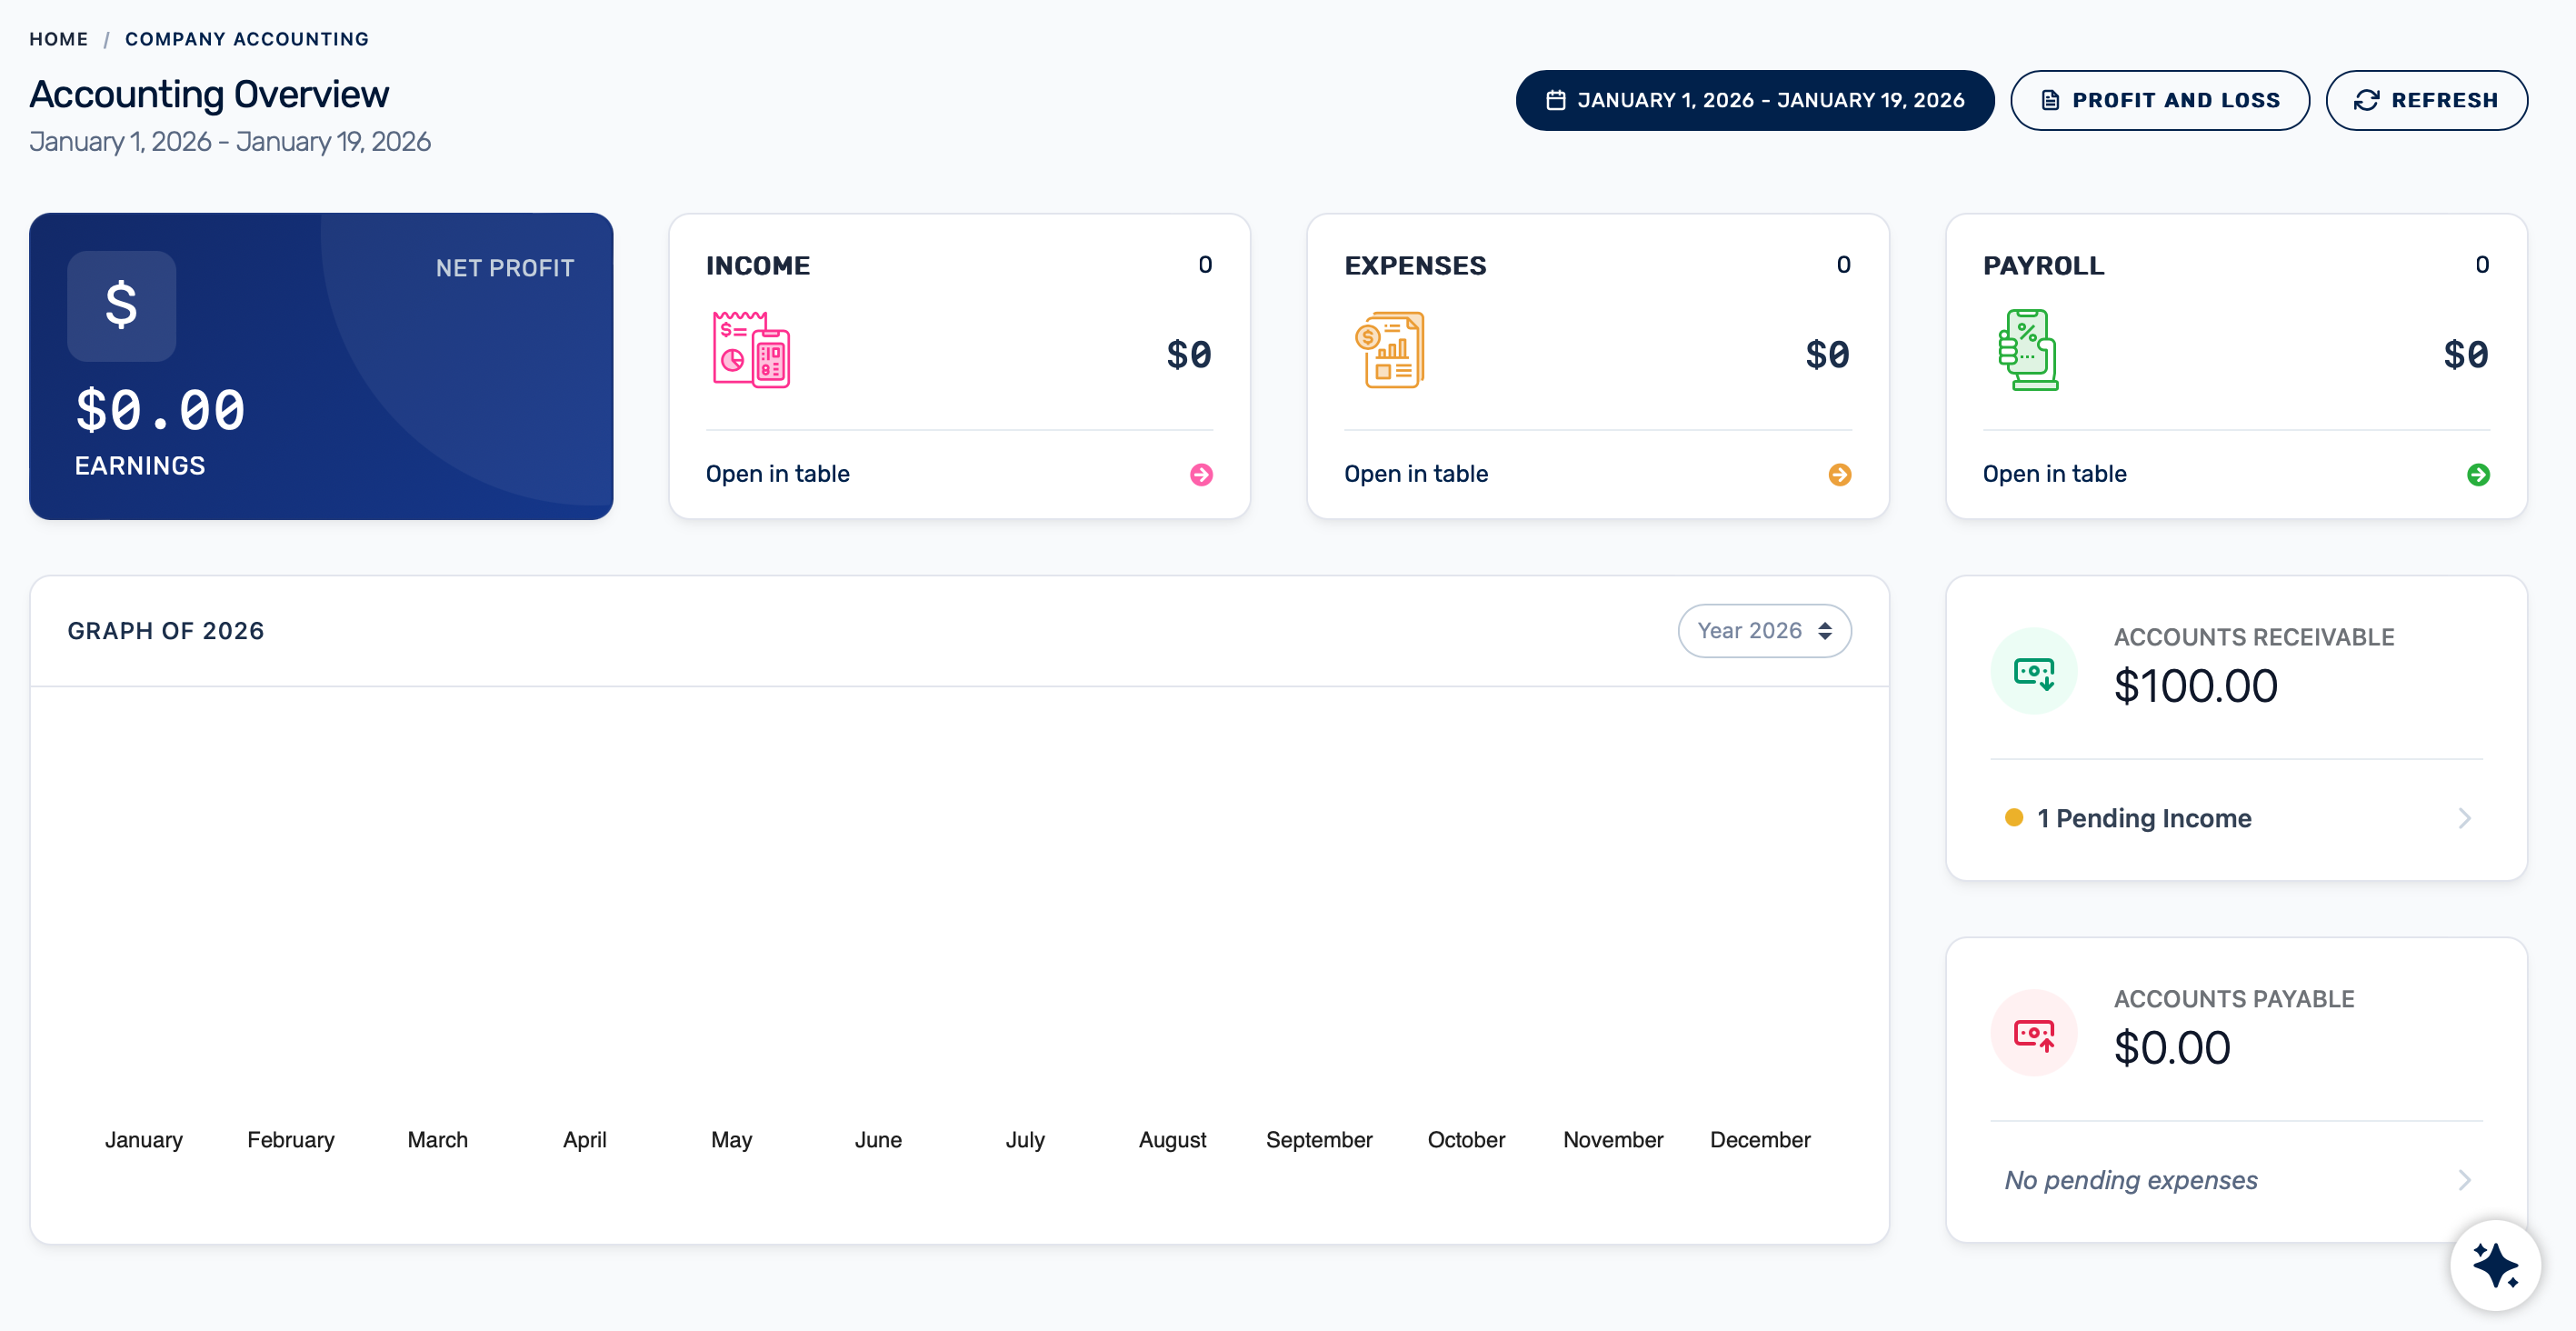
Task: Click the Accounts Payable red money icon
Action: 2033,1033
